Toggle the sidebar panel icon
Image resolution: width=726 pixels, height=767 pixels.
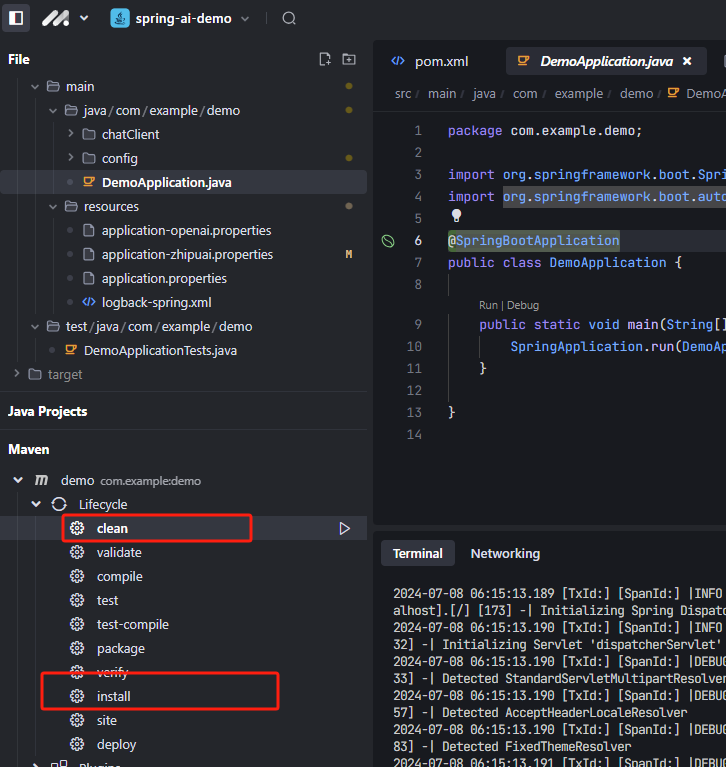click(16, 18)
